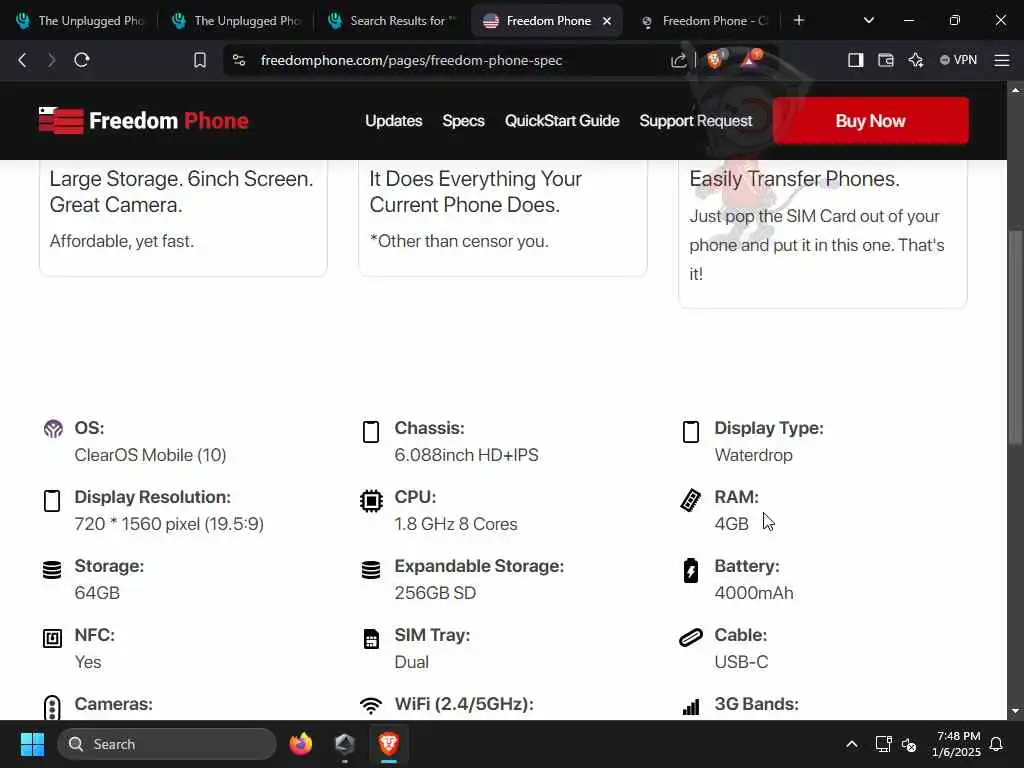The height and width of the screenshot is (768, 1024).
Task: Open the Brave Wallet icon
Action: click(x=886, y=60)
